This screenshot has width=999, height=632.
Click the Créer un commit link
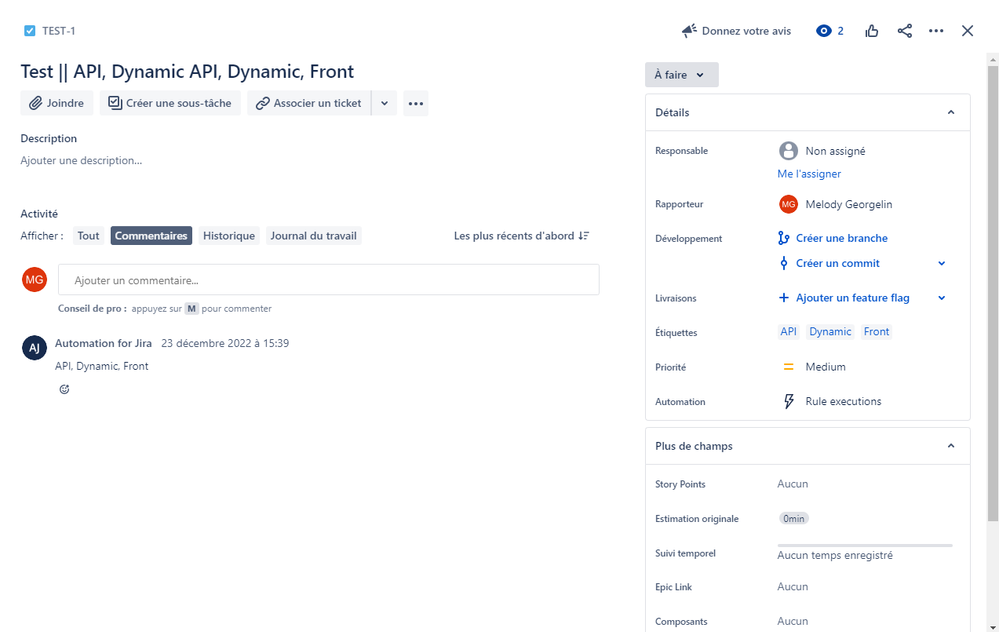pyautogui.click(x=838, y=263)
